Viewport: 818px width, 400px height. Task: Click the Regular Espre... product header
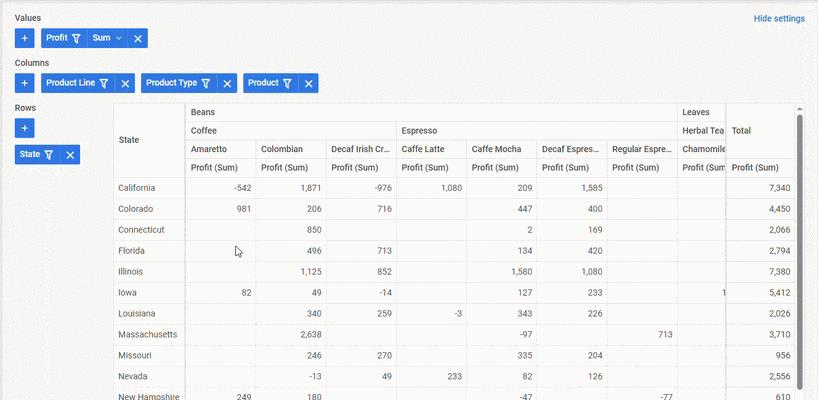tap(642, 149)
